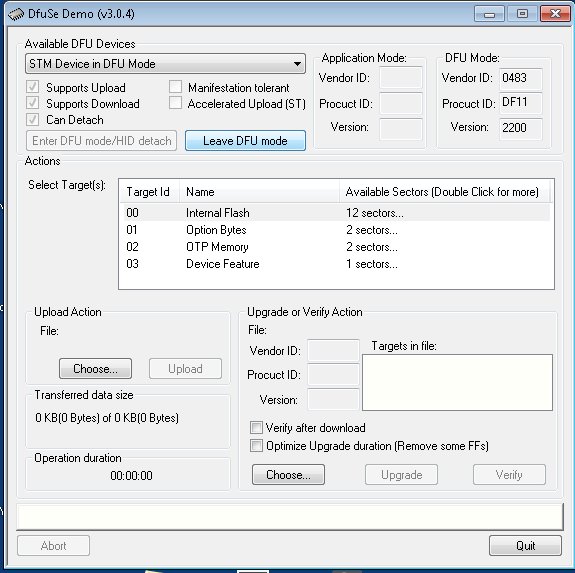
Task: Click Choose in Upgrade or Verify Action
Action: pyautogui.click(x=288, y=475)
